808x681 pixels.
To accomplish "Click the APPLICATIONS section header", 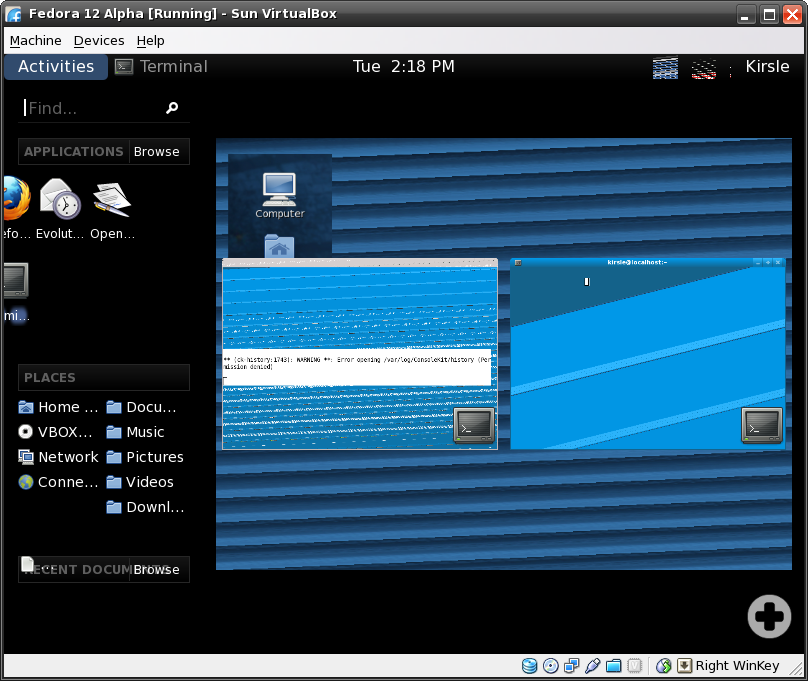I will 74,151.
